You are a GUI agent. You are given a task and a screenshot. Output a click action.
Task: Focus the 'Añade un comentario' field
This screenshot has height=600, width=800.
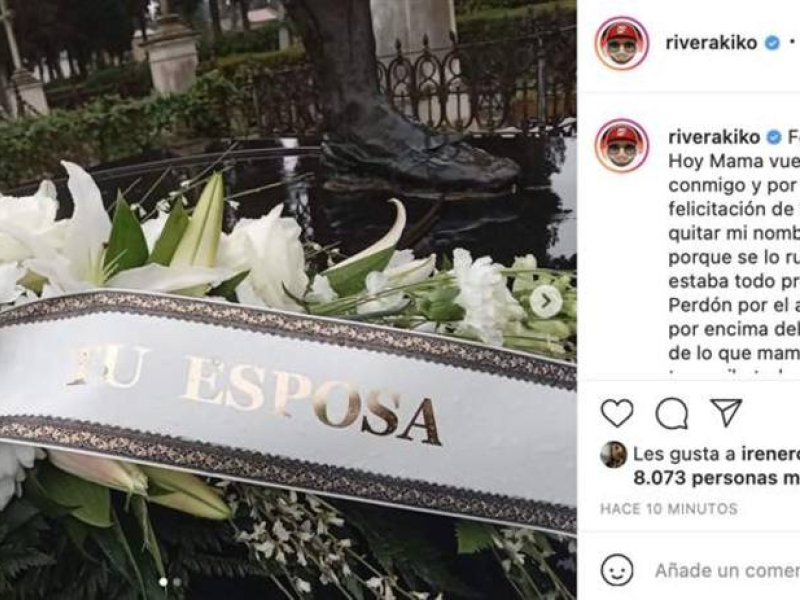(727, 570)
